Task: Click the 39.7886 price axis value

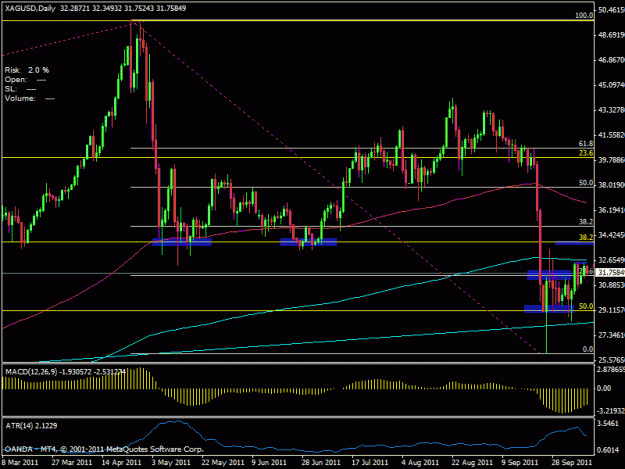Action: 611,160
